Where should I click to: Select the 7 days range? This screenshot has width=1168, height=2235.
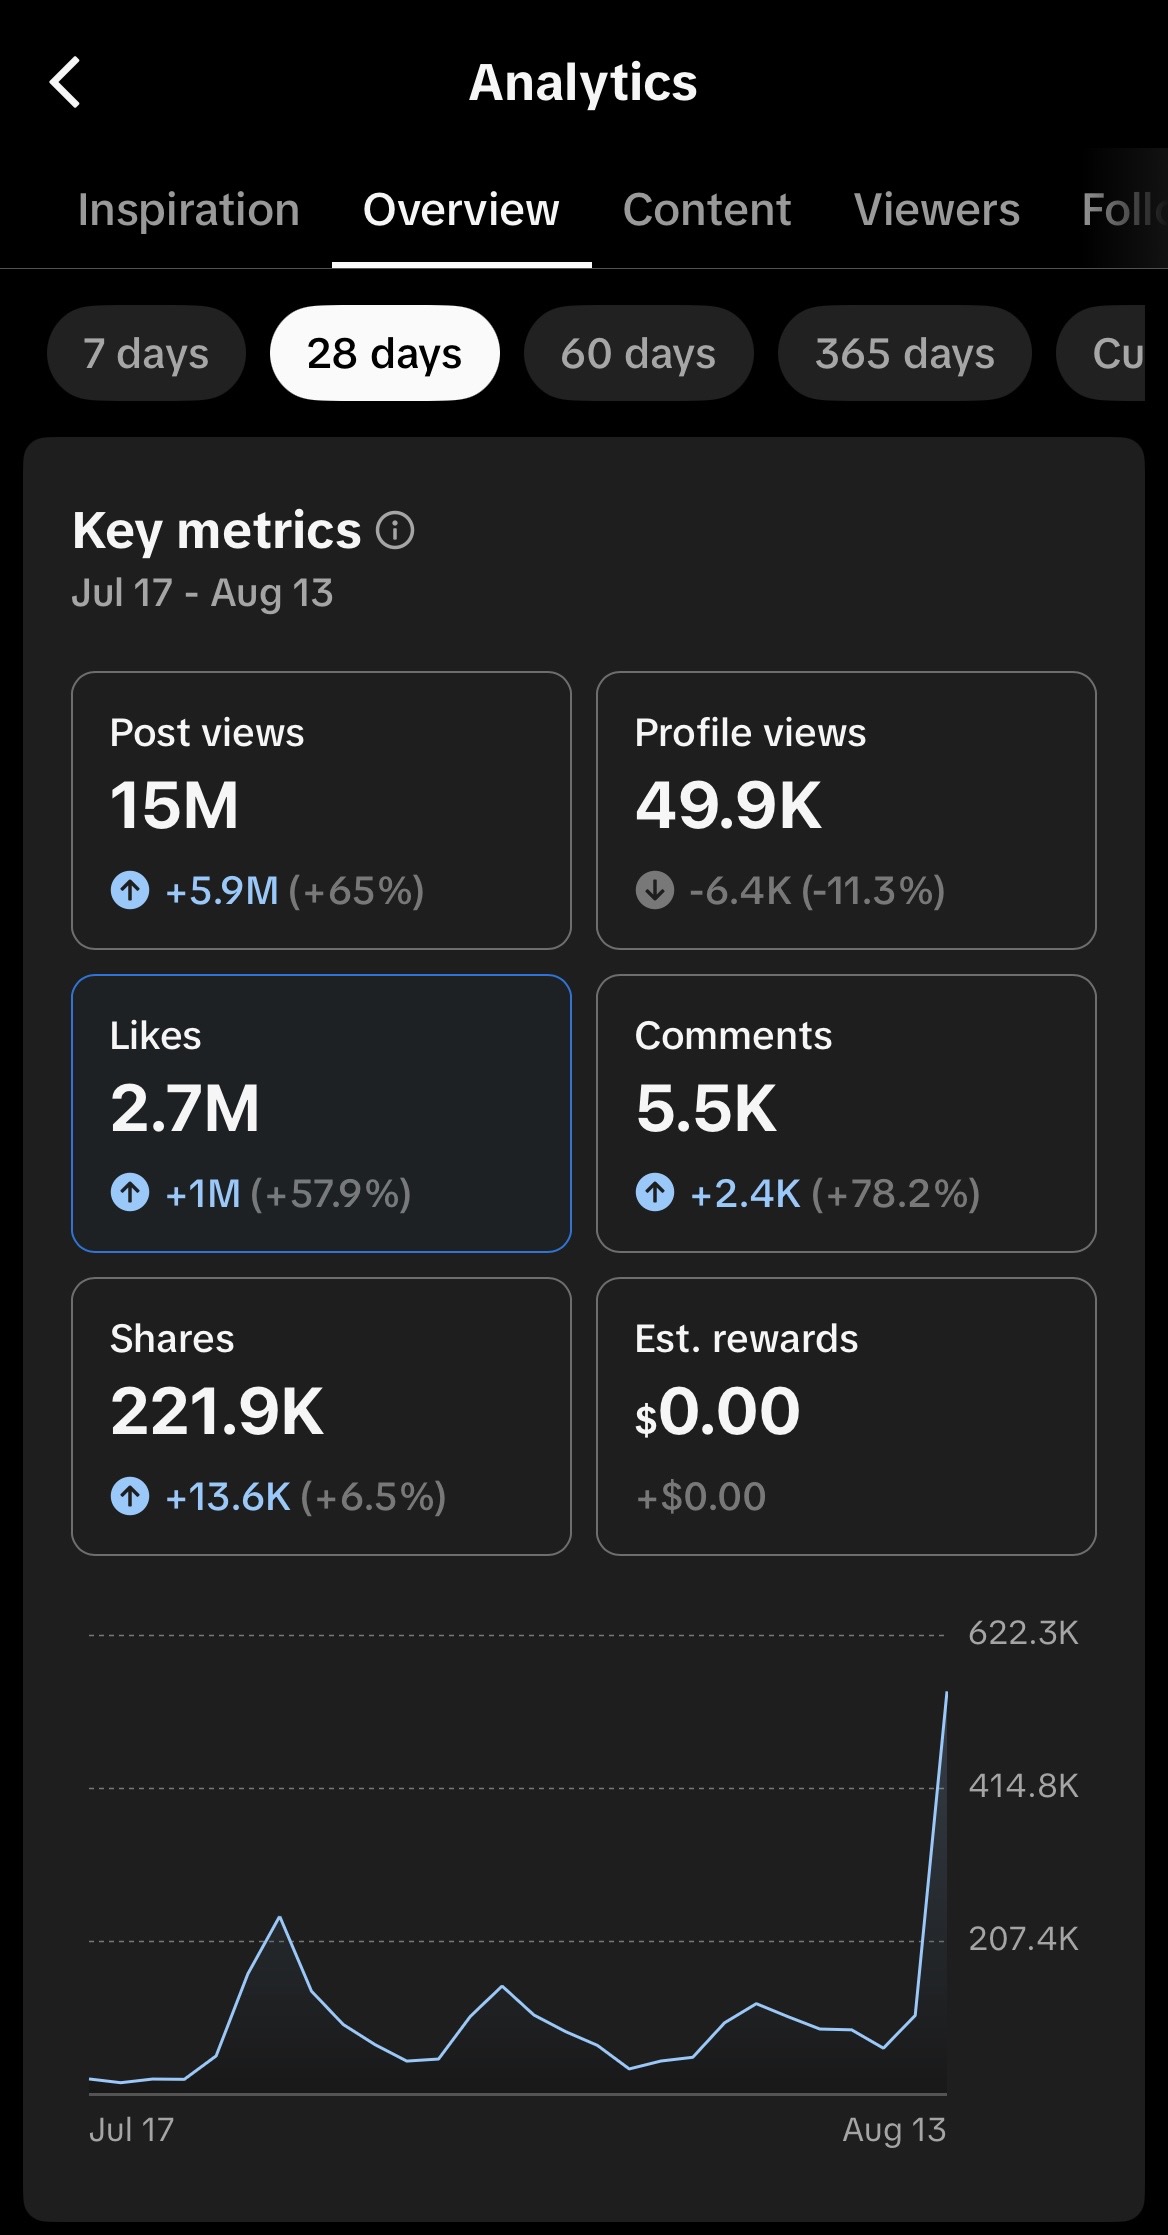pyautogui.click(x=146, y=353)
